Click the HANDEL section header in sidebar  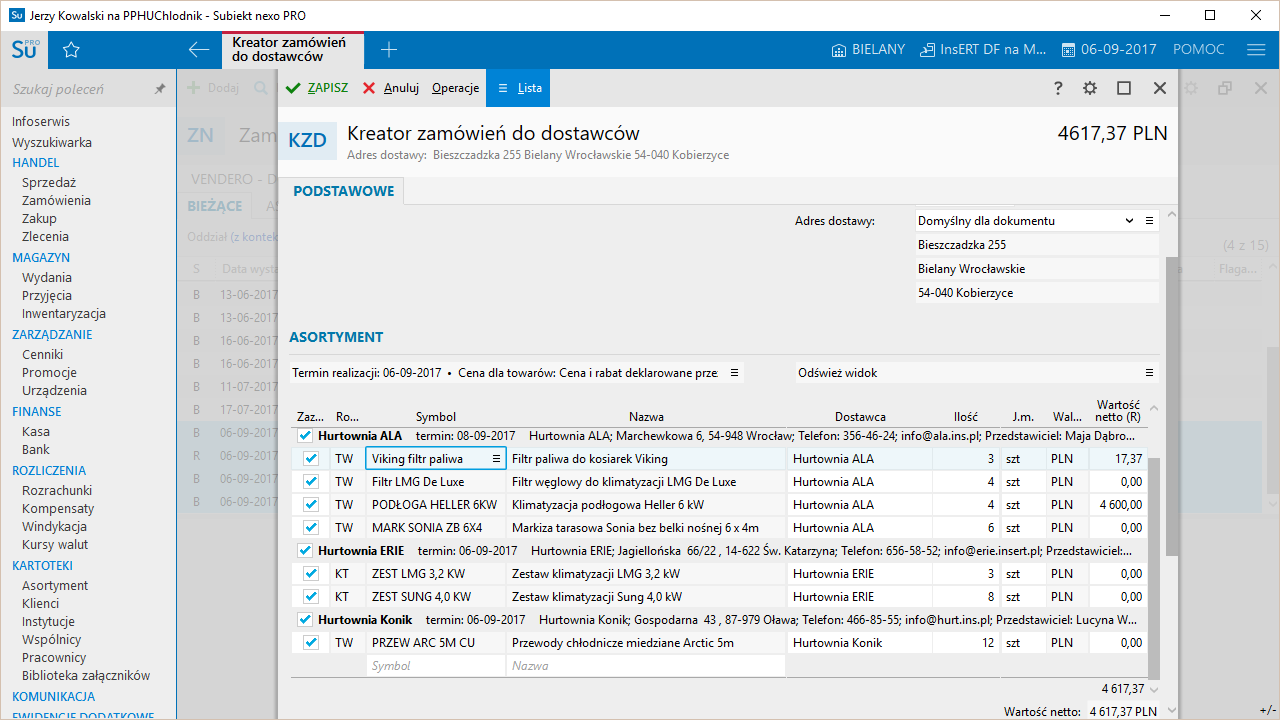[36, 162]
